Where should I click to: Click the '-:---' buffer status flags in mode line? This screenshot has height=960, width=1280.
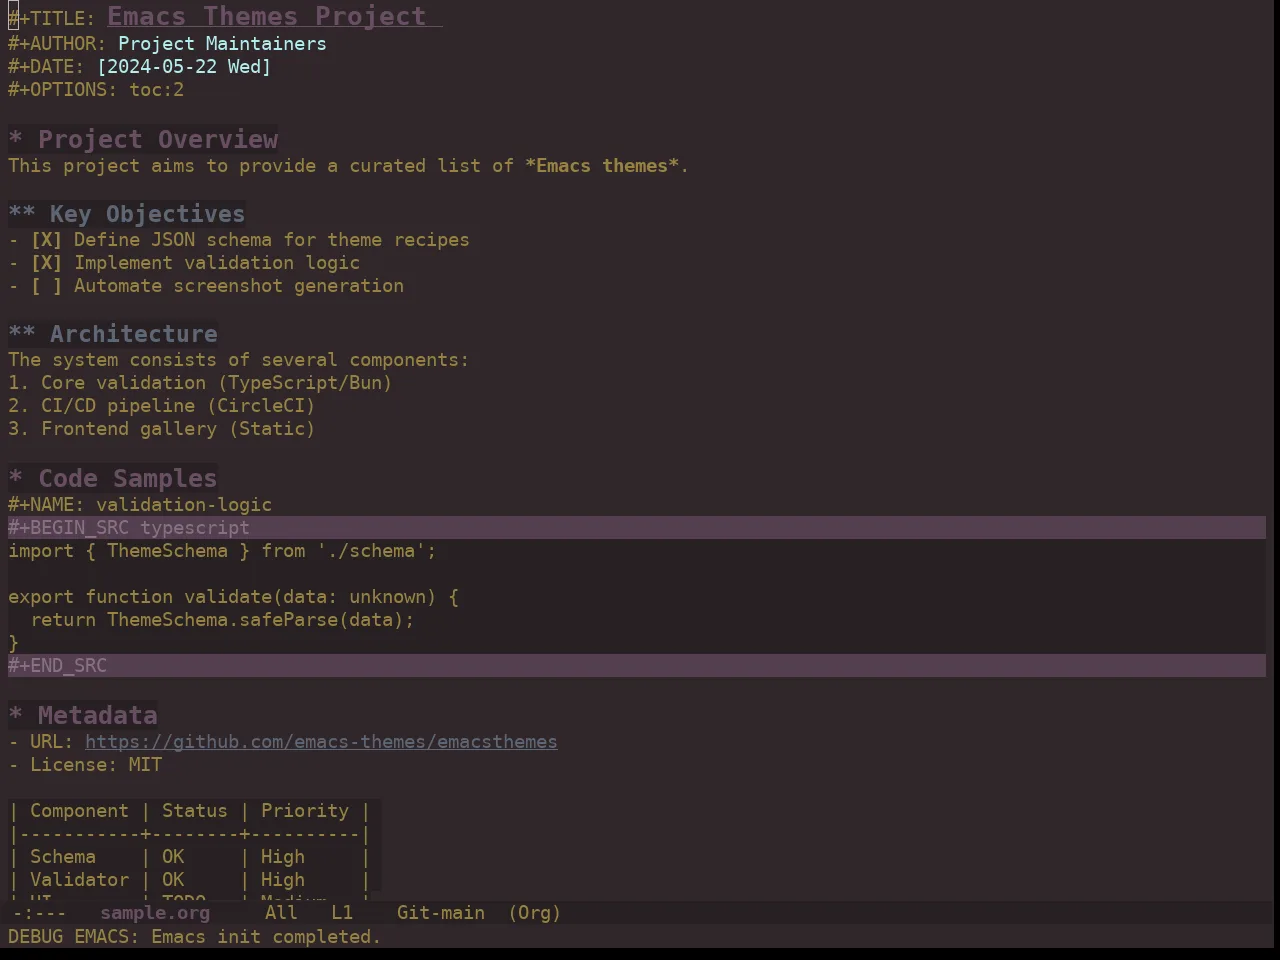click(39, 913)
